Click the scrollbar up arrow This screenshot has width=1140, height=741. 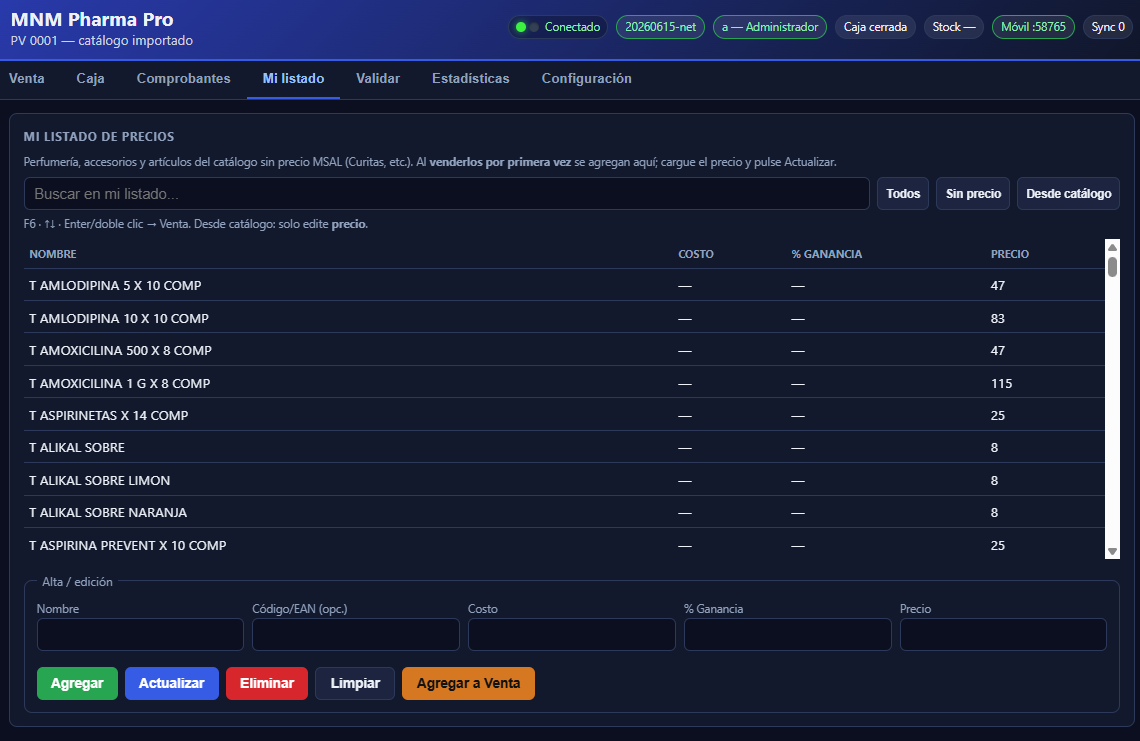click(1112, 247)
